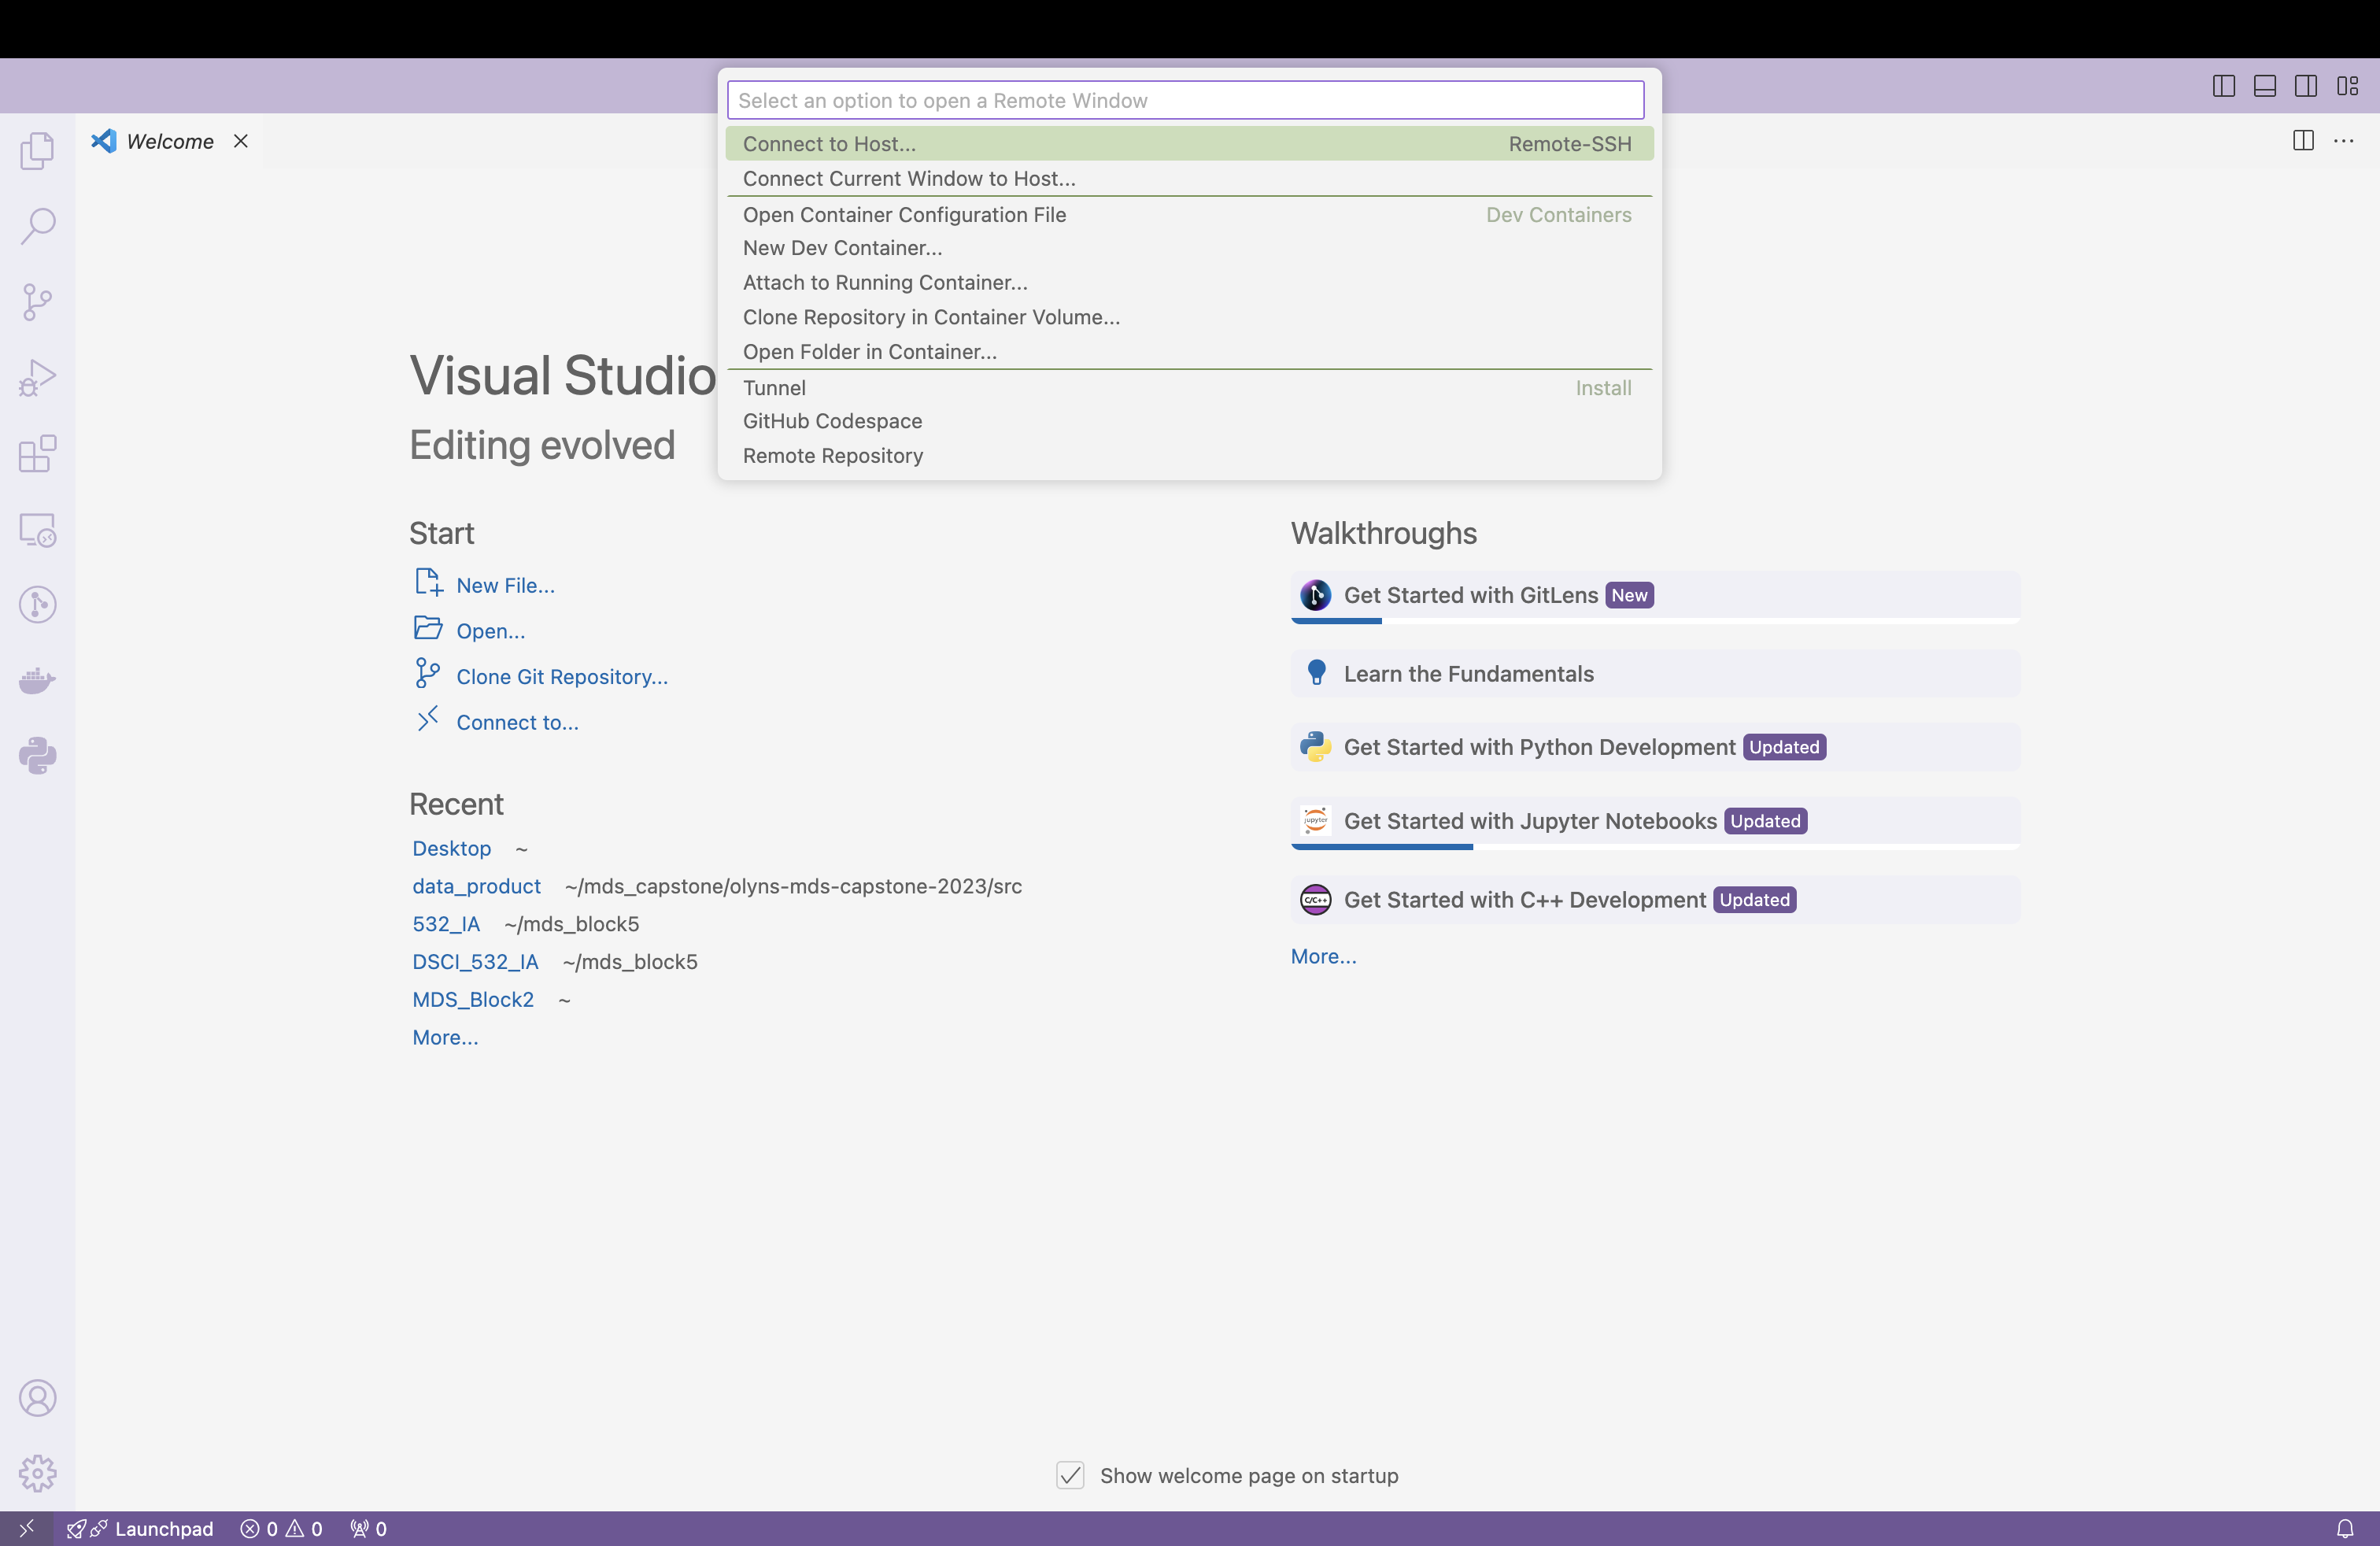2380x1546 pixels.
Task: Open the Explorer view icon
Action: pyautogui.click(x=37, y=151)
